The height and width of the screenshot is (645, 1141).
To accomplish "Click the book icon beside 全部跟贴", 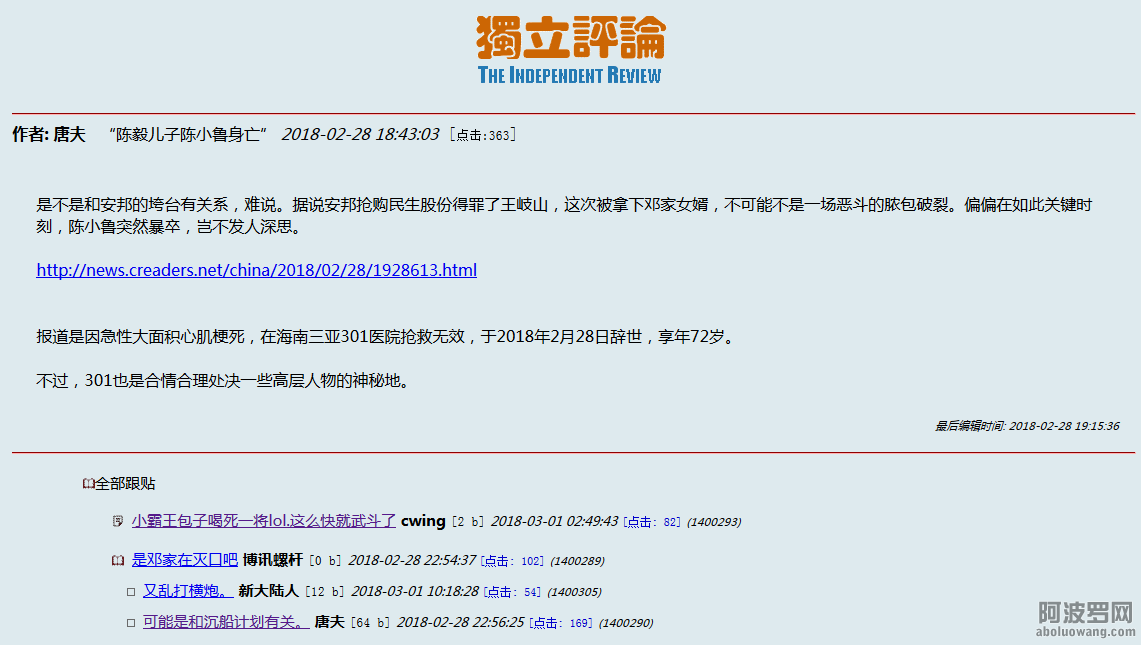I will [88, 484].
